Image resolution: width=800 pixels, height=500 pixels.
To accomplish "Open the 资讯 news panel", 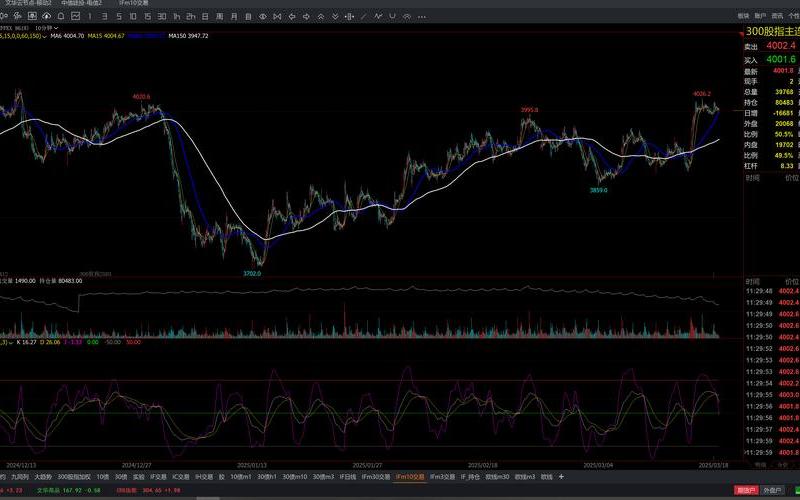I will click(x=777, y=16).
